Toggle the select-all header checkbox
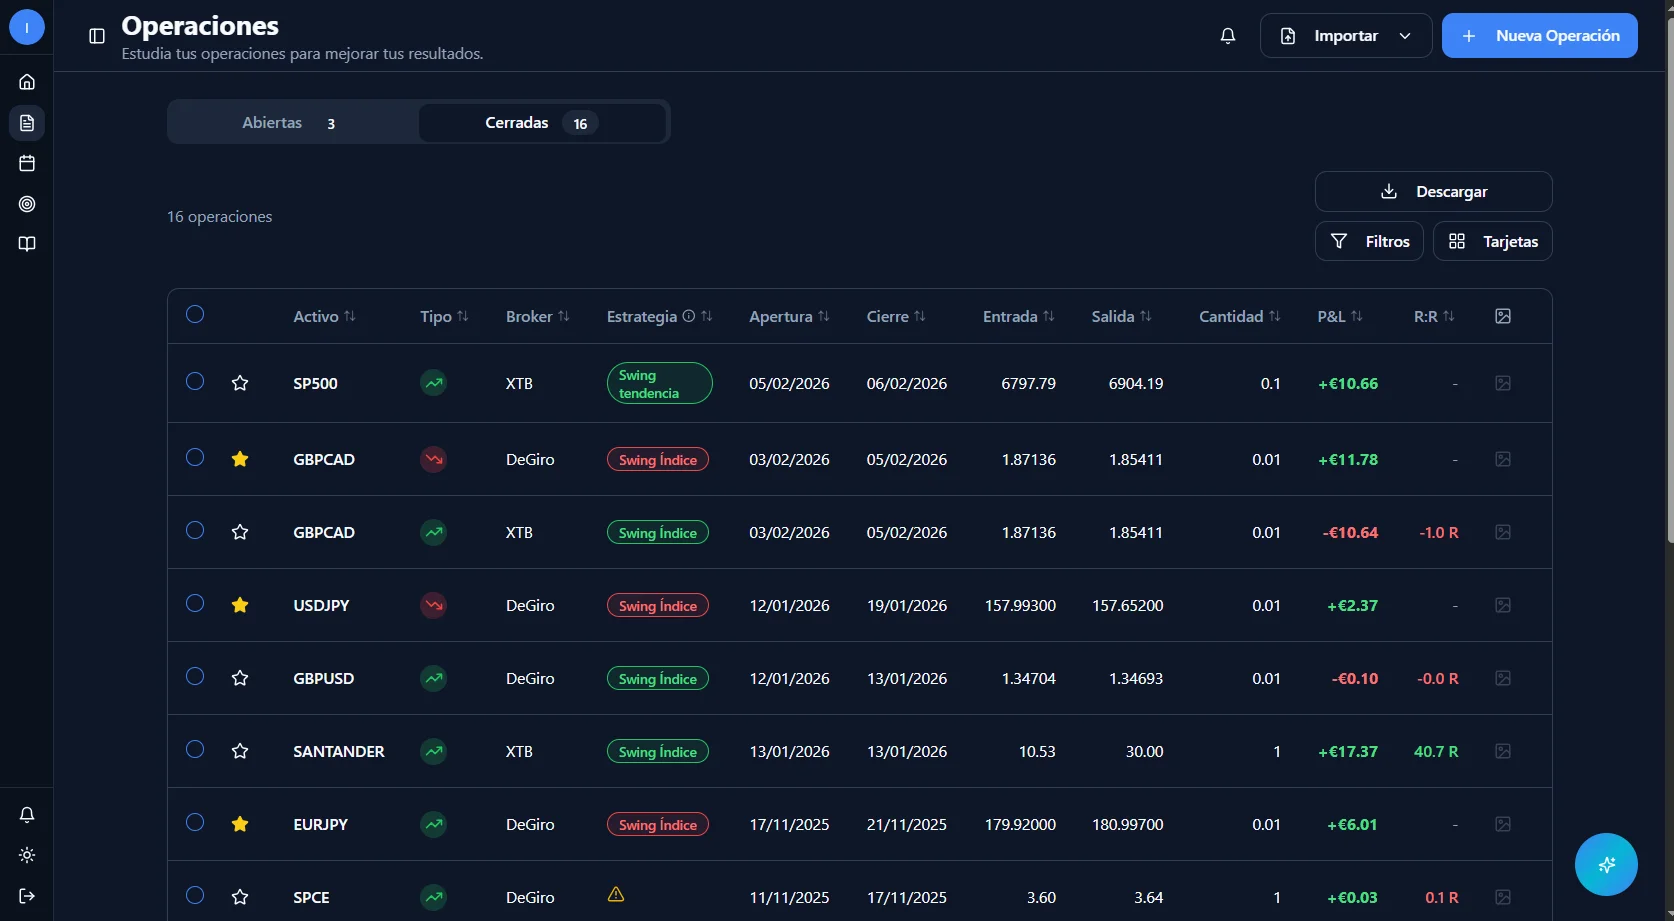The width and height of the screenshot is (1674, 921). coord(195,315)
